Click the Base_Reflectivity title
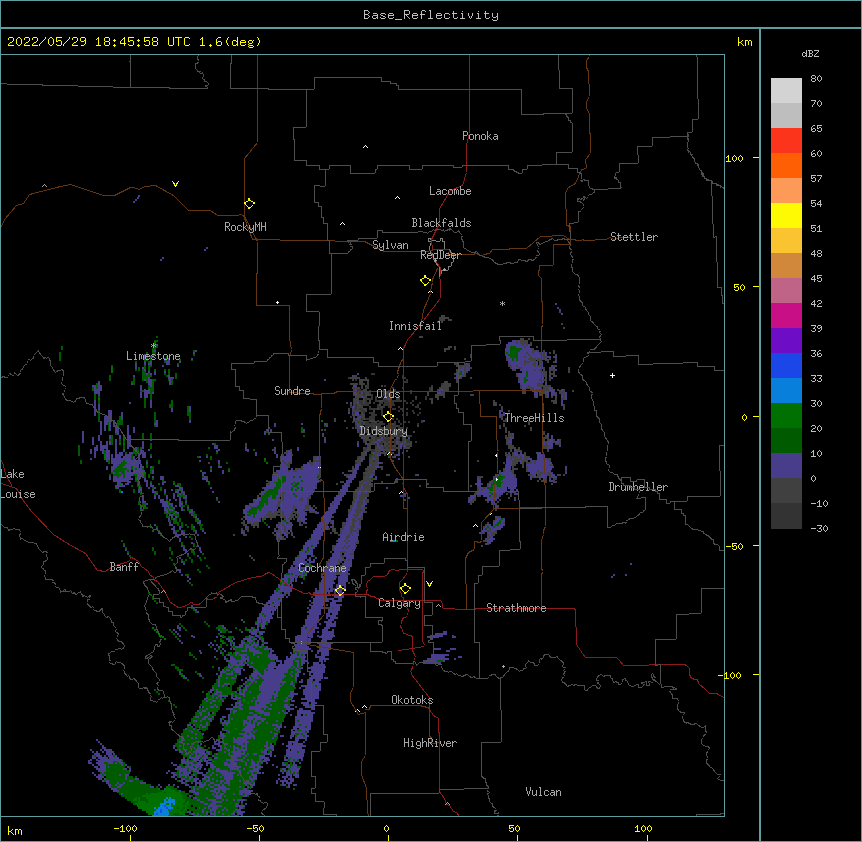 coord(431,15)
